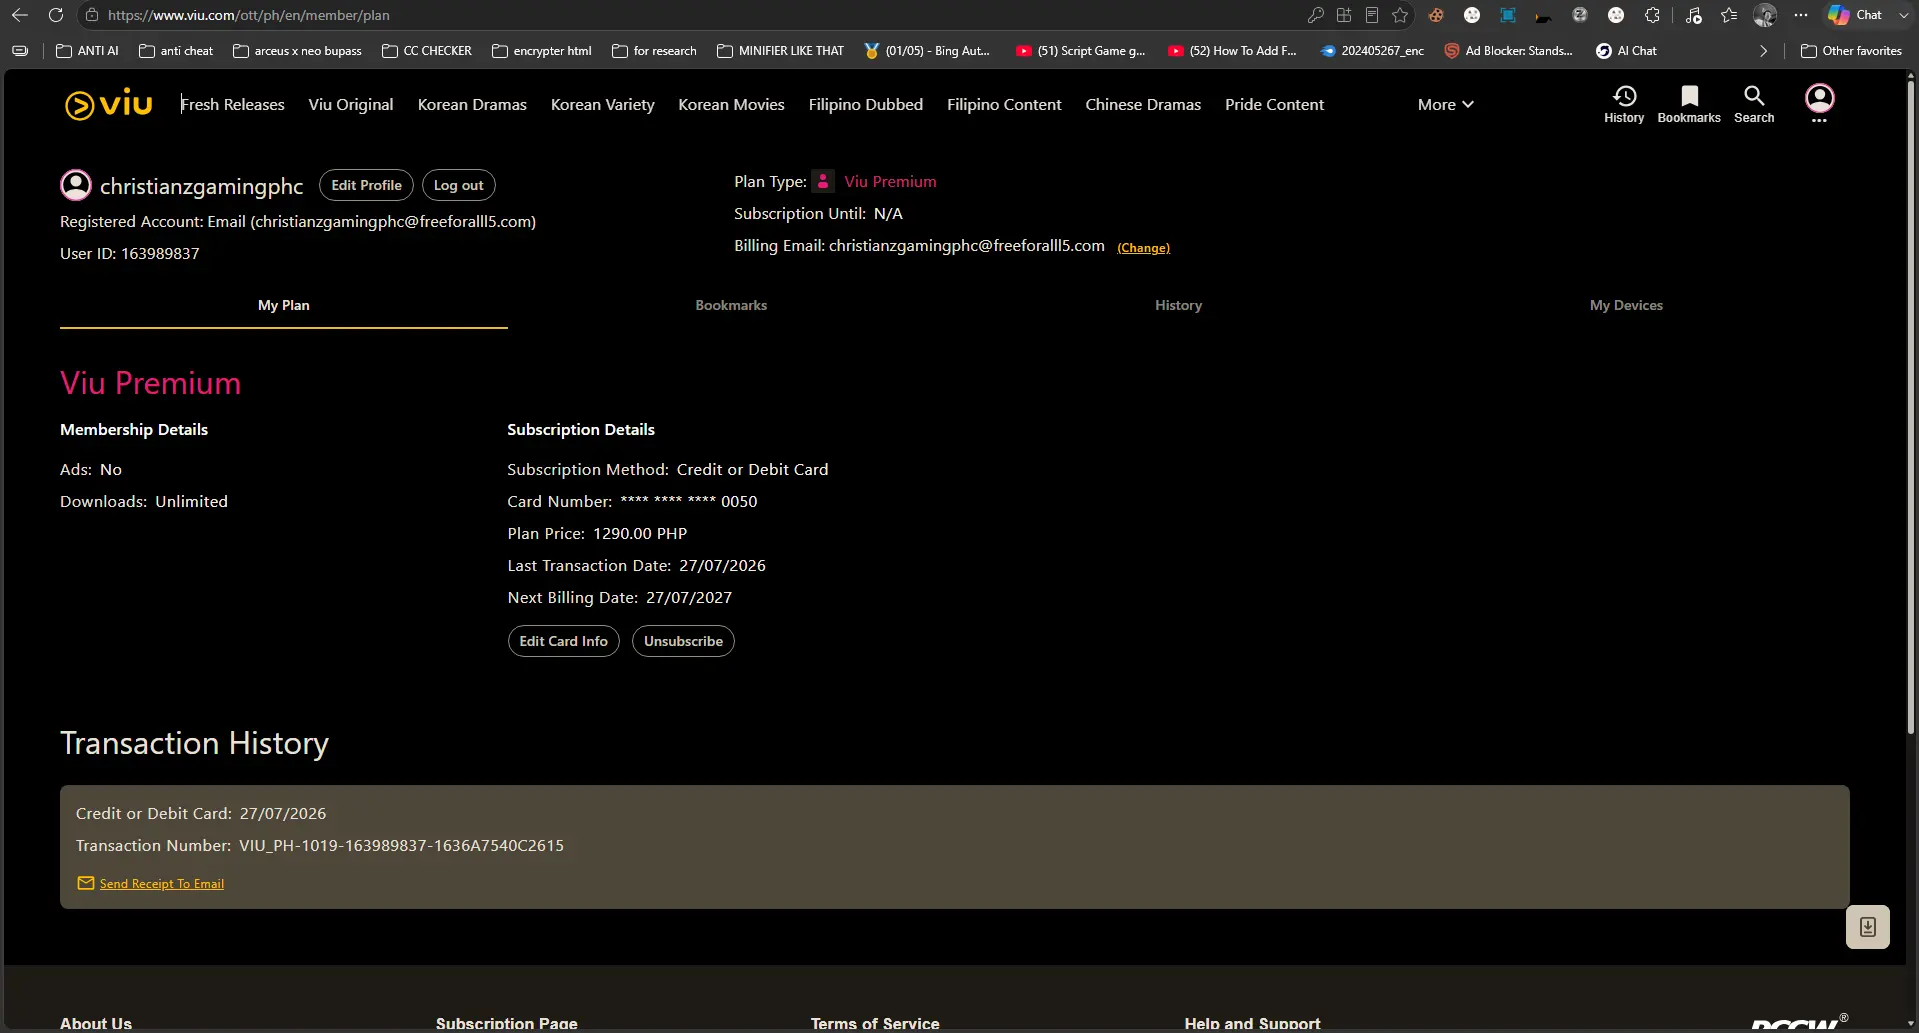Click the Viu logo

point(108,104)
